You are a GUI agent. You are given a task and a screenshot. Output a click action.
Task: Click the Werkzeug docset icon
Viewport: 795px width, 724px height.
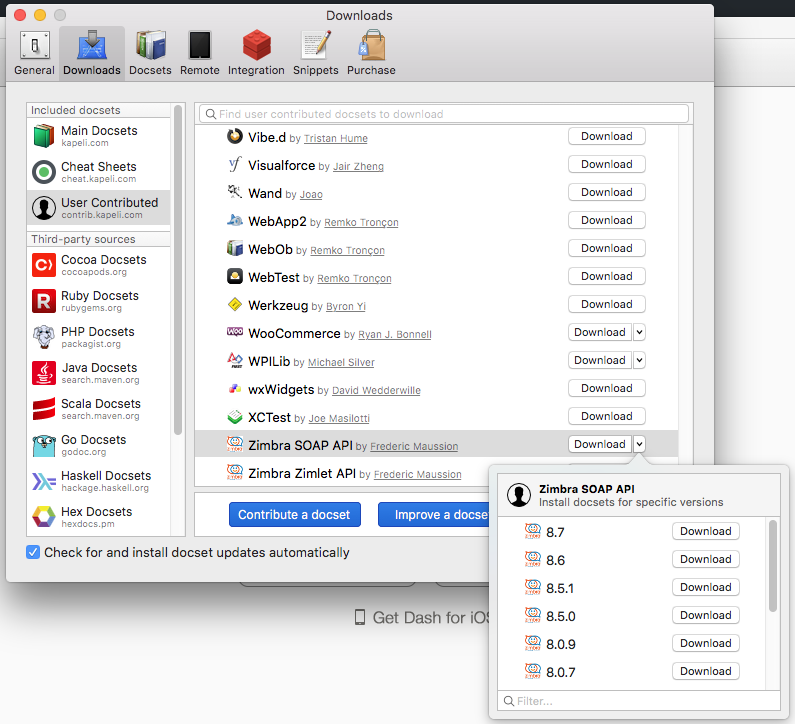click(x=234, y=304)
